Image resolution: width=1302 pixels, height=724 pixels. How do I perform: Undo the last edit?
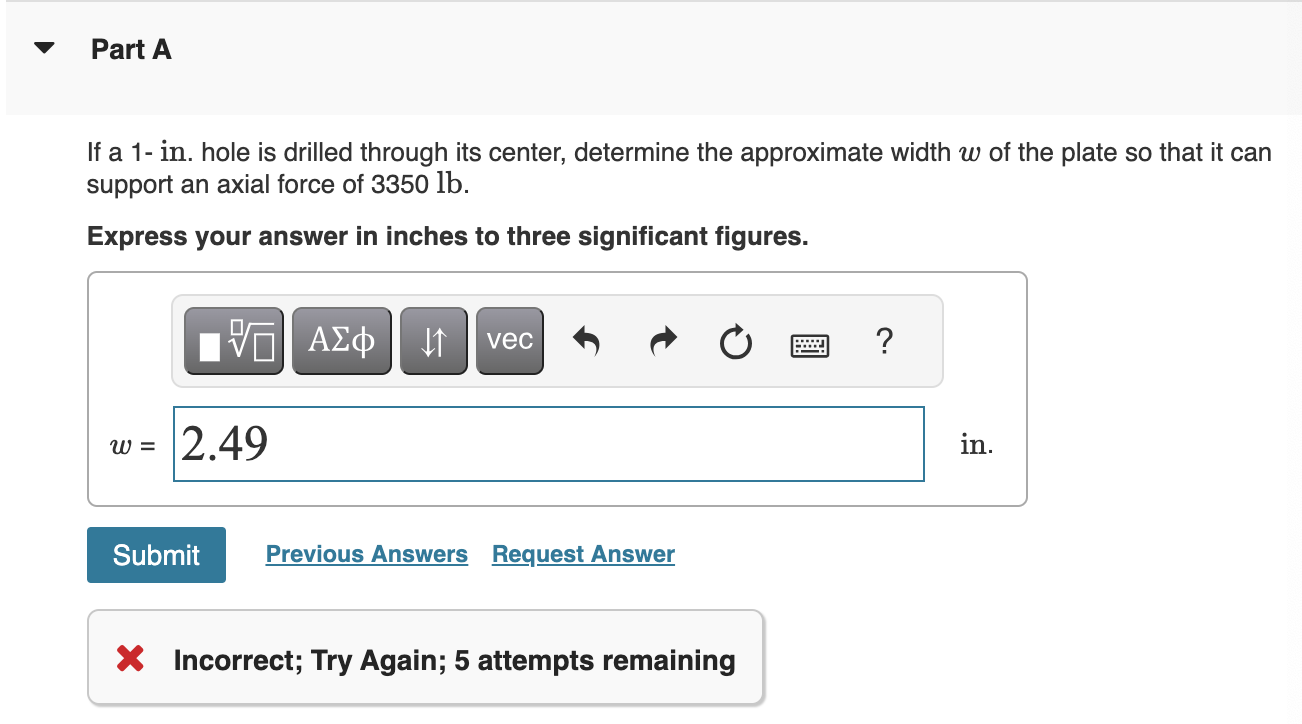[586, 342]
